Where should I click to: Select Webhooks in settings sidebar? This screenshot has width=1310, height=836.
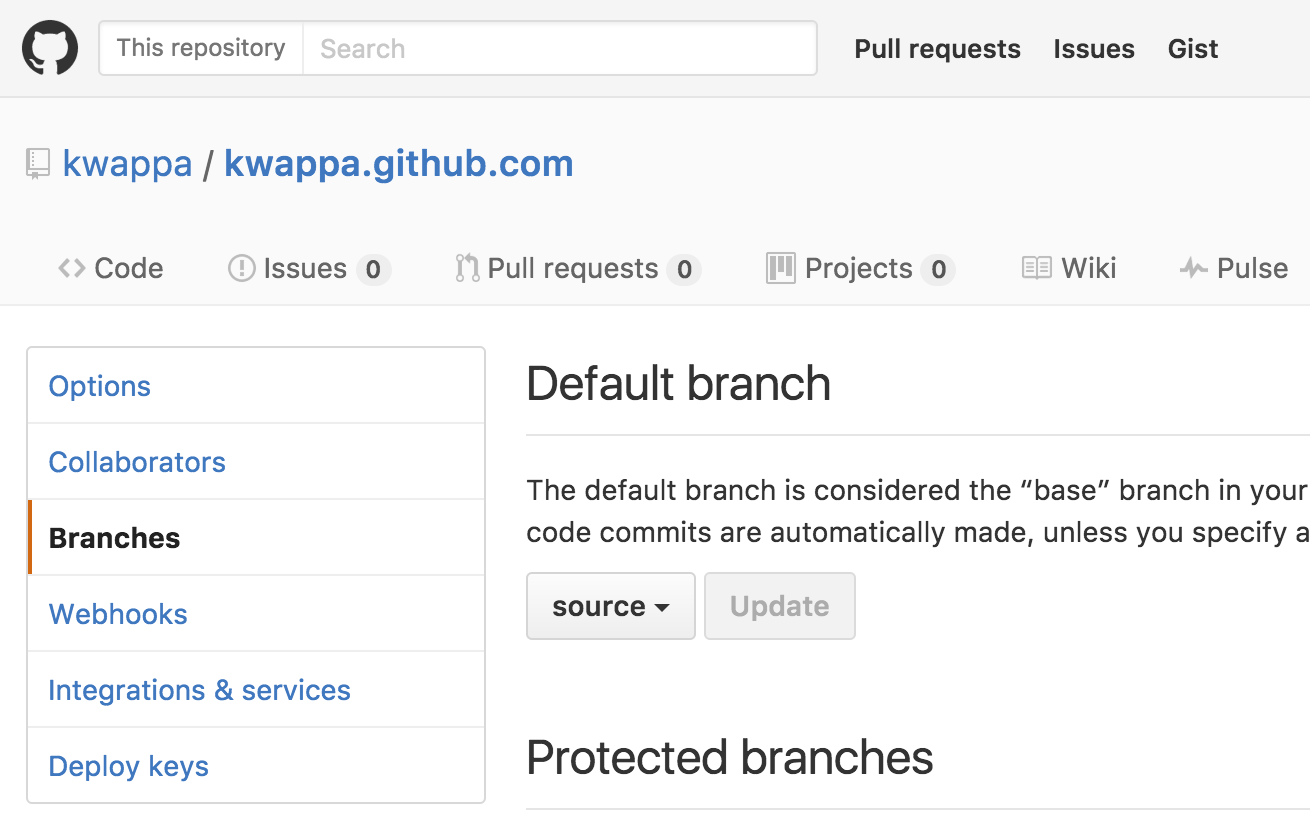tap(256, 614)
